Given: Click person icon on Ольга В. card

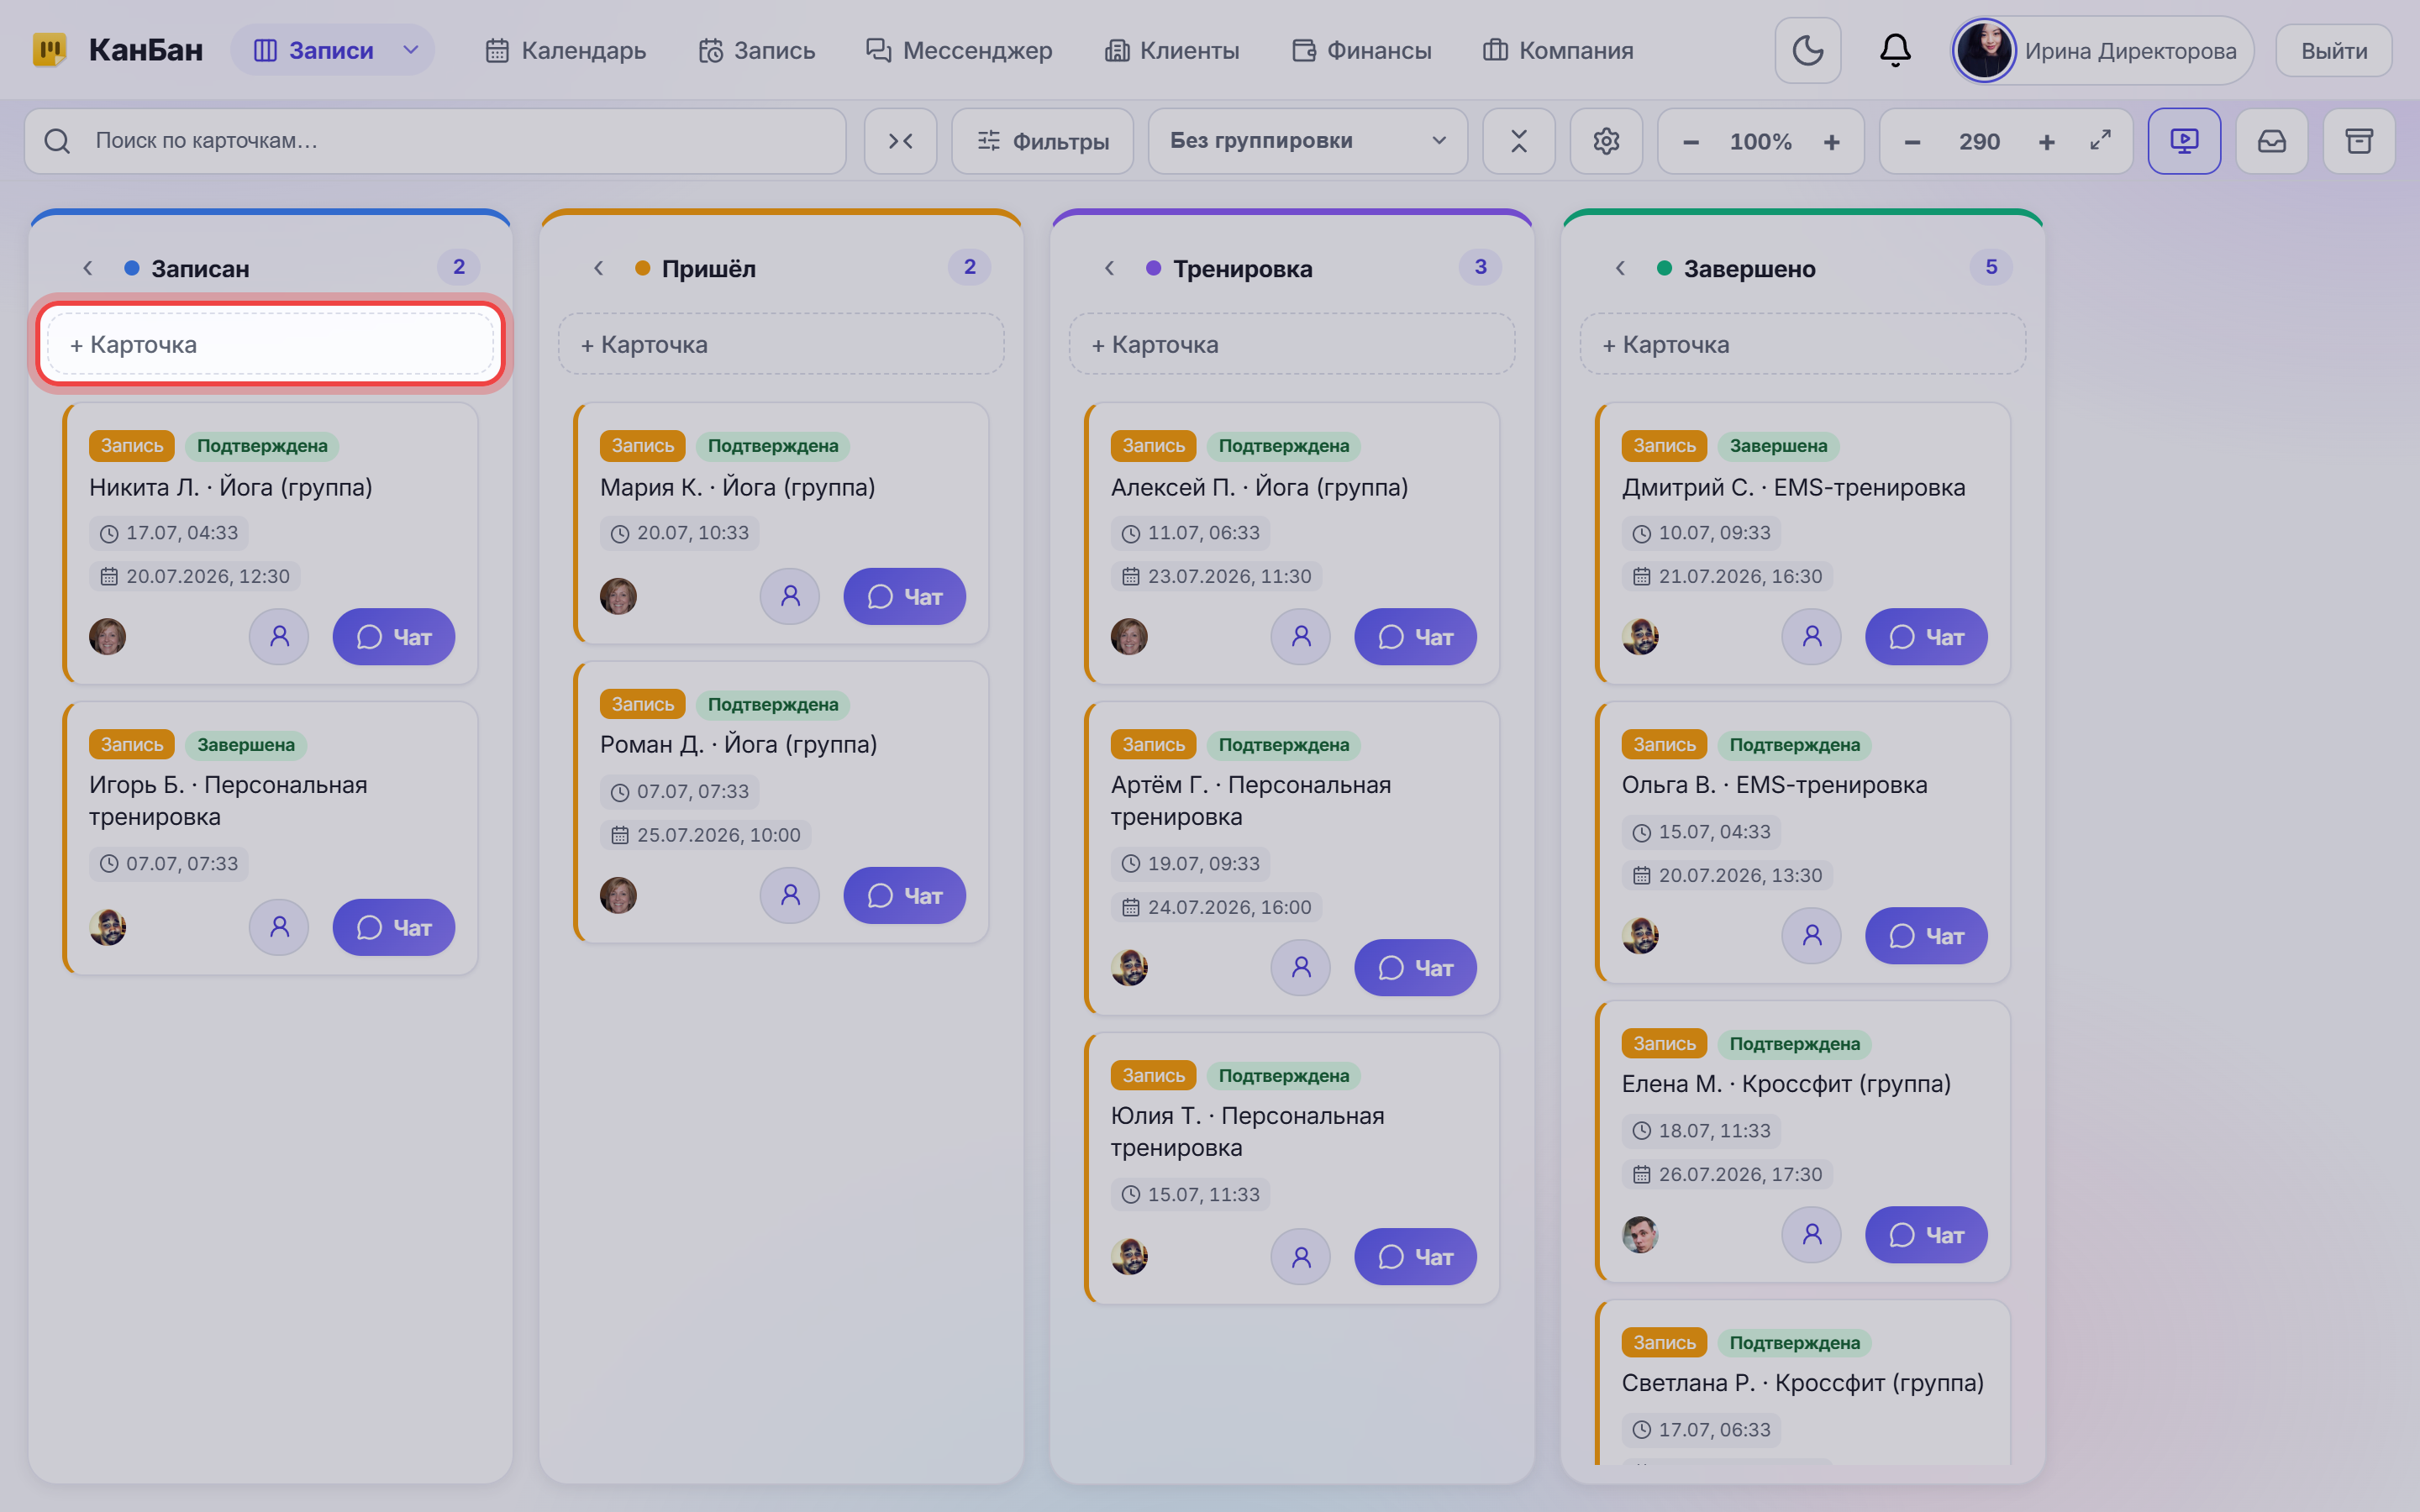Looking at the screenshot, I should (x=1812, y=936).
